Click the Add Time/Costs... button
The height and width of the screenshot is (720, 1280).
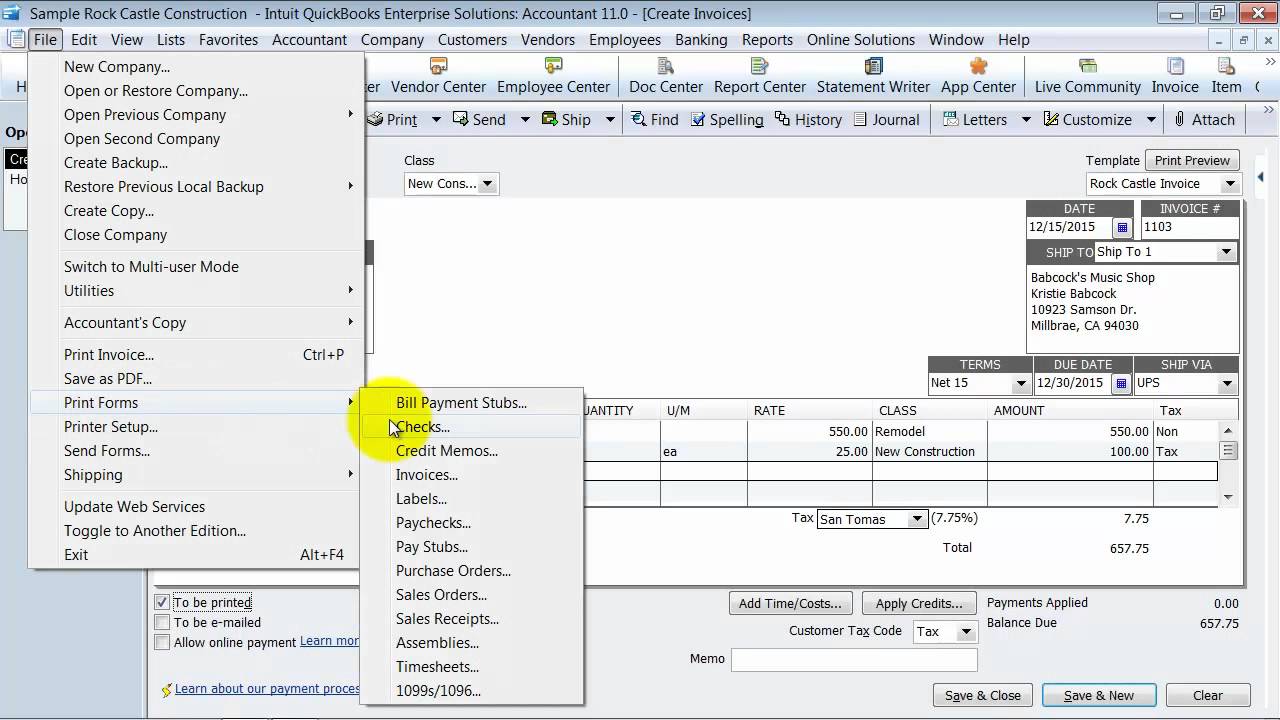[790, 603]
